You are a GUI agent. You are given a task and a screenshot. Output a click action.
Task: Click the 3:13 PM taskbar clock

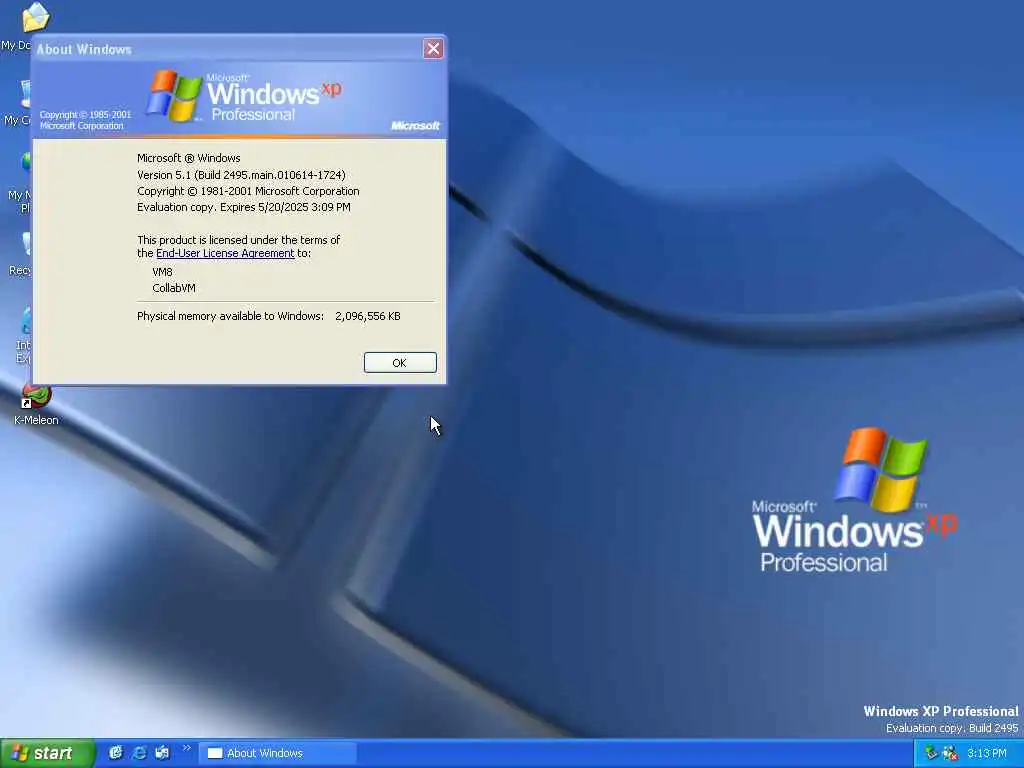tap(987, 753)
